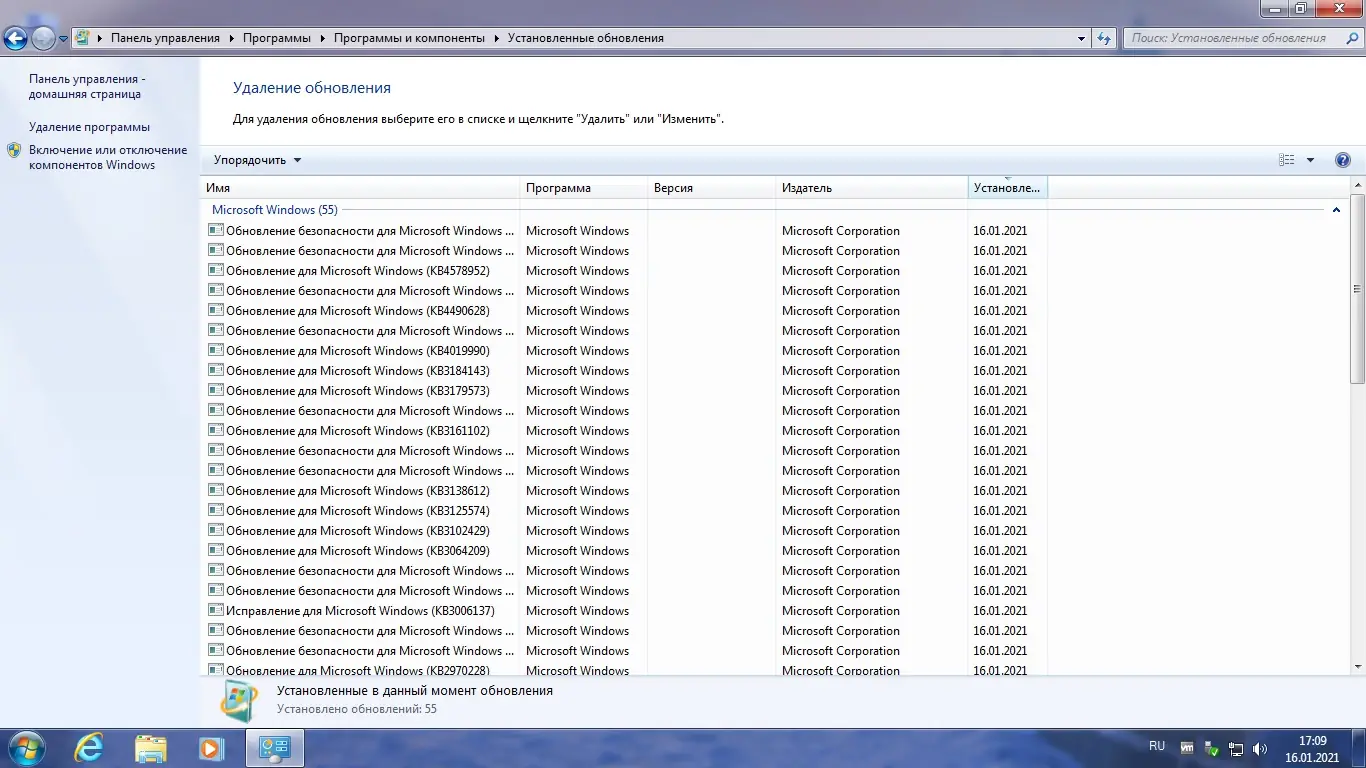
Task: Click the Панель управления breadcrumb
Action: point(165,38)
